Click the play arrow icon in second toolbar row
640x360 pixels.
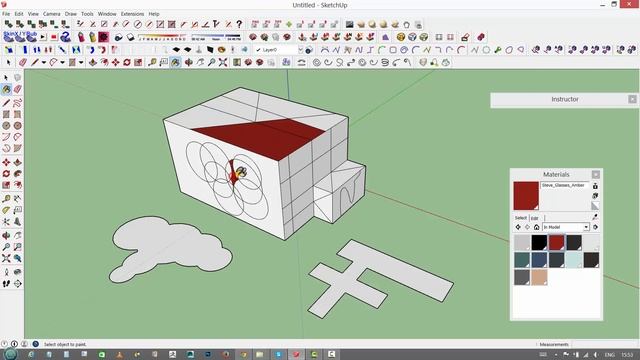point(43,37)
